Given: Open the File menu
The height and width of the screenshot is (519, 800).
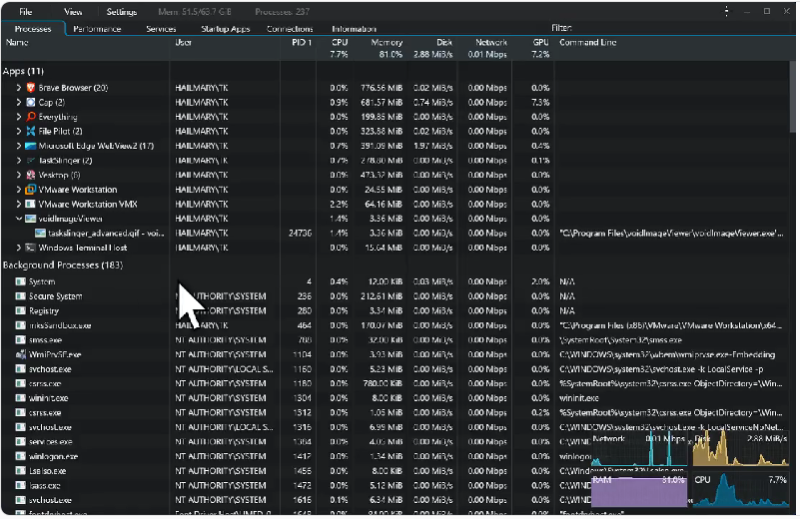Looking at the screenshot, I should tap(26, 12).
